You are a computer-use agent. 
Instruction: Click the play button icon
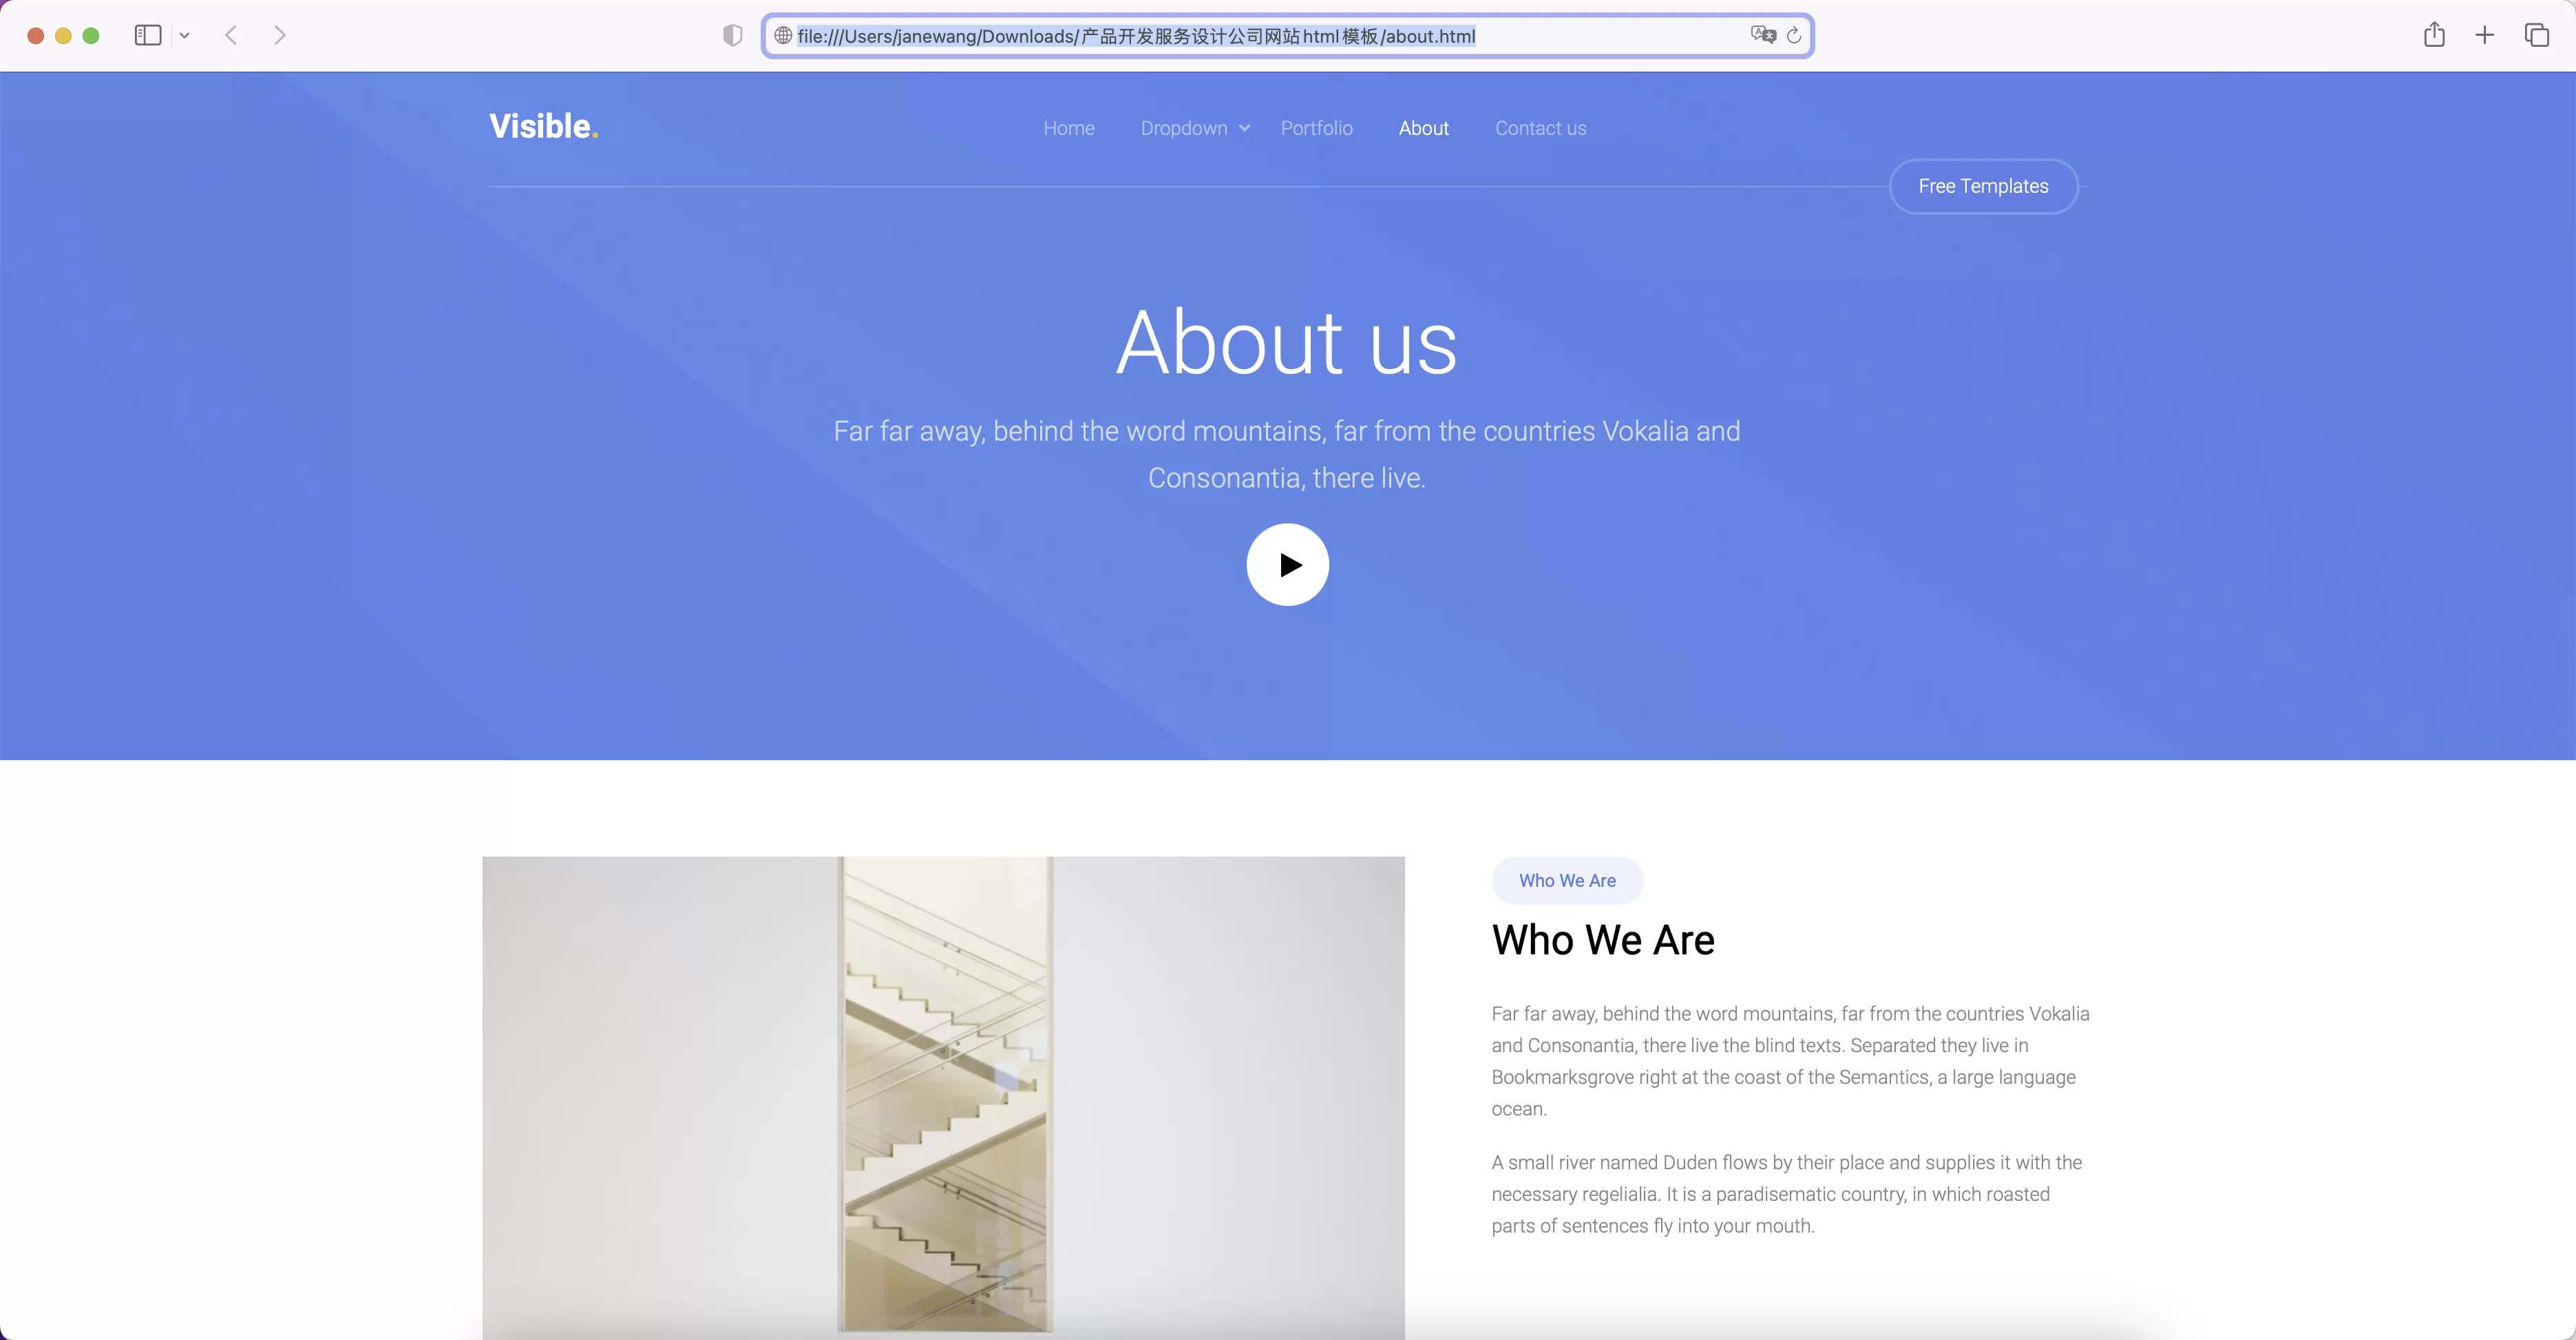coord(1287,564)
